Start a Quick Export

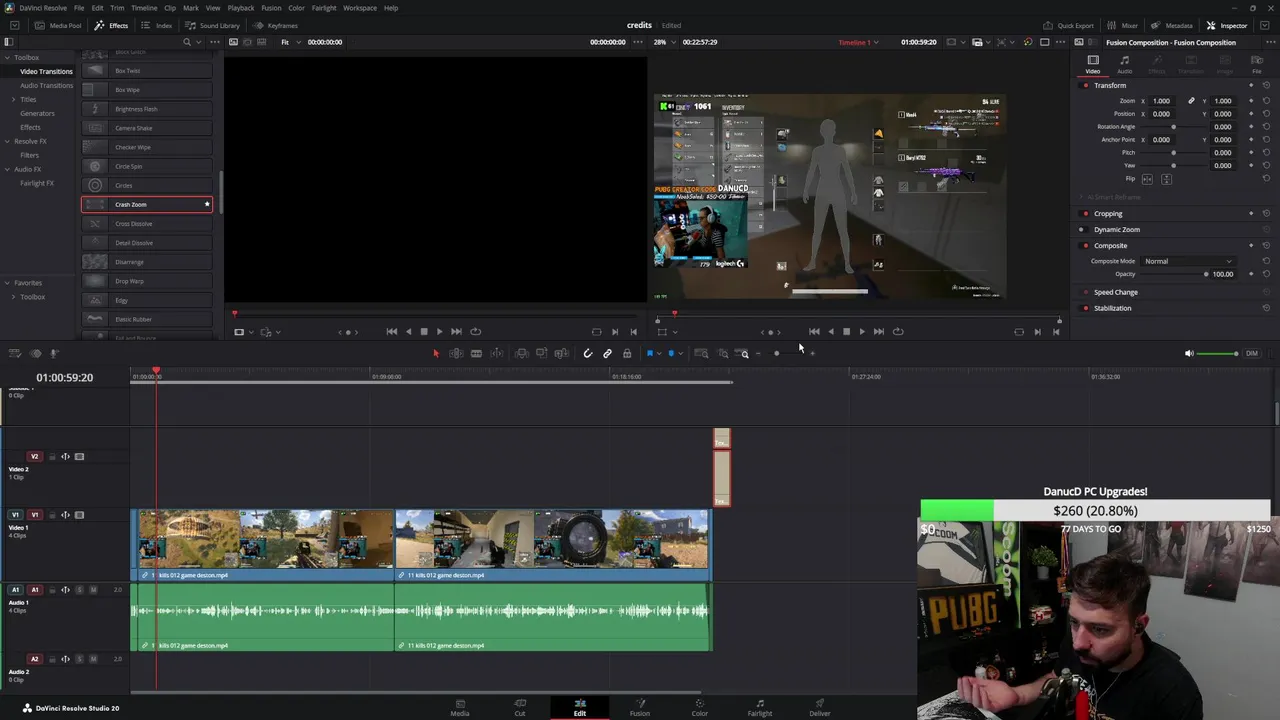point(1069,25)
